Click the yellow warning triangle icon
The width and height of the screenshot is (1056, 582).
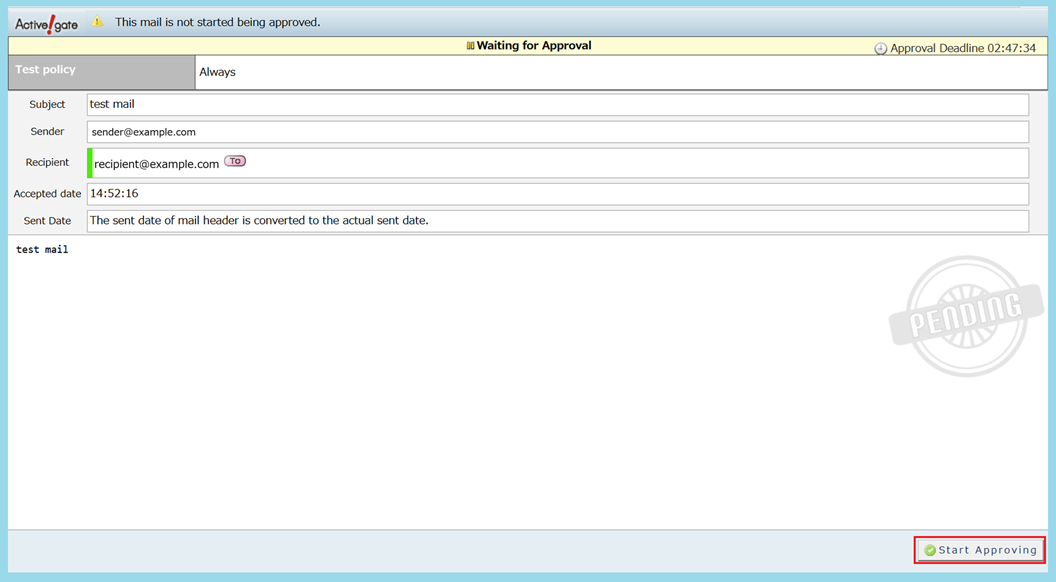click(98, 22)
